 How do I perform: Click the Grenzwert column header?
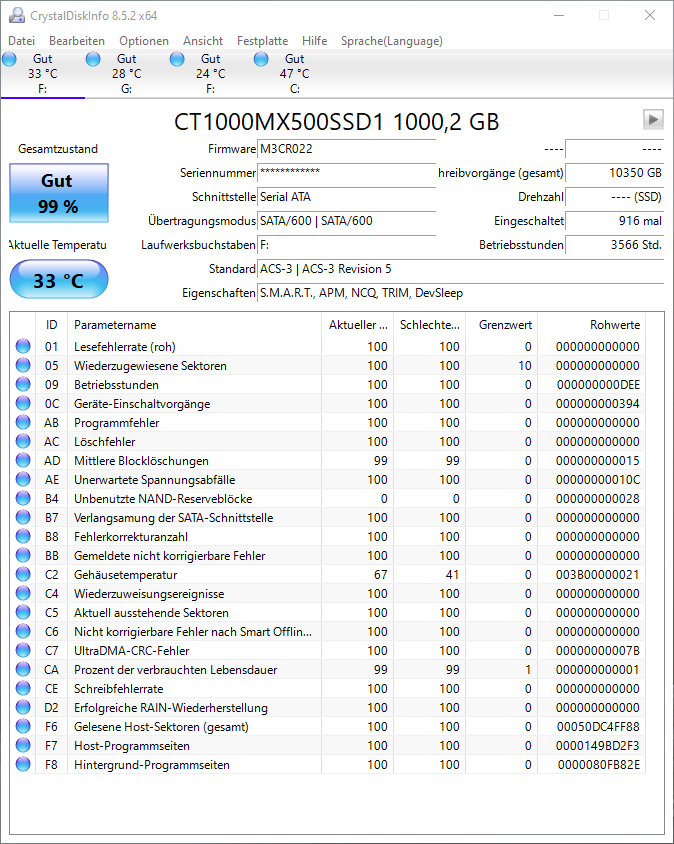click(x=501, y=325)
